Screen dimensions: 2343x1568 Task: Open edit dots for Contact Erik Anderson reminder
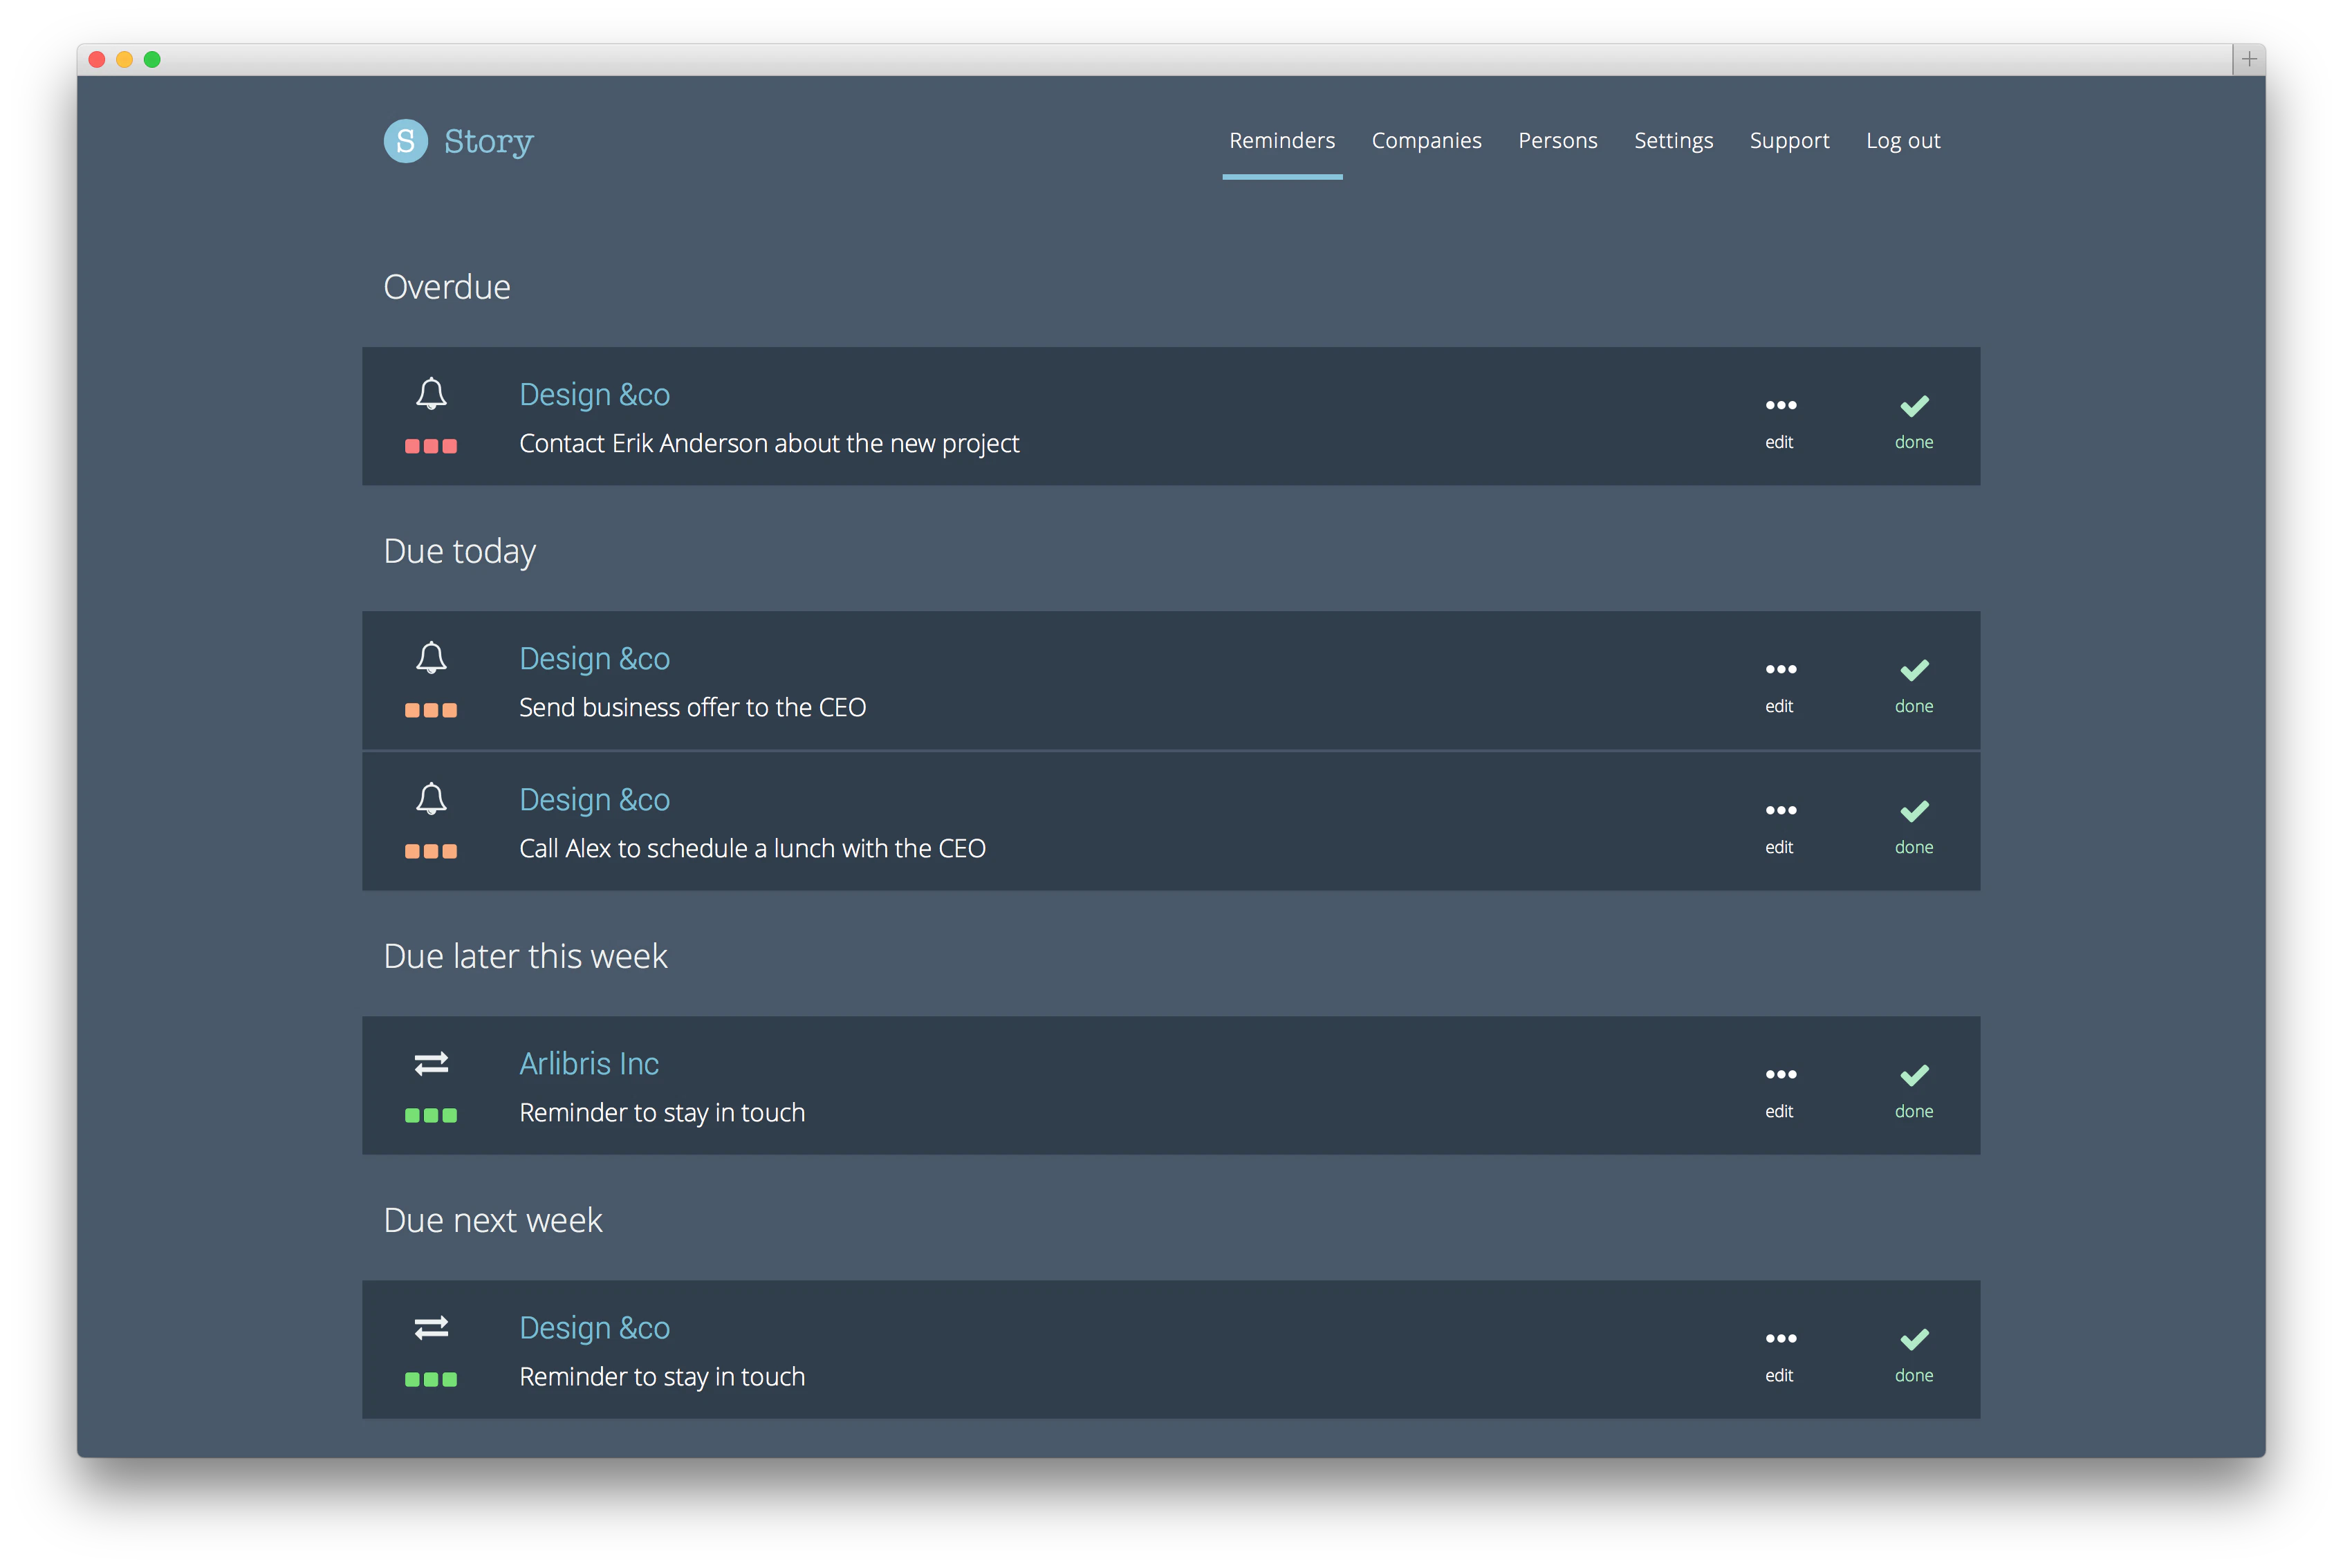[x=1780, y=405]
